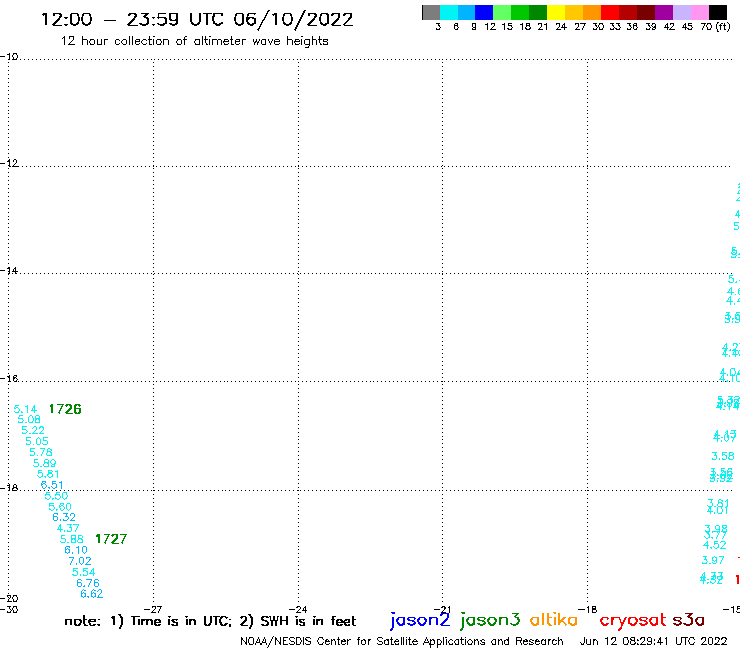This screenshot has width=740, height=650.
Task: Click the longitude axis label '-27'
Action: (153, 609)
